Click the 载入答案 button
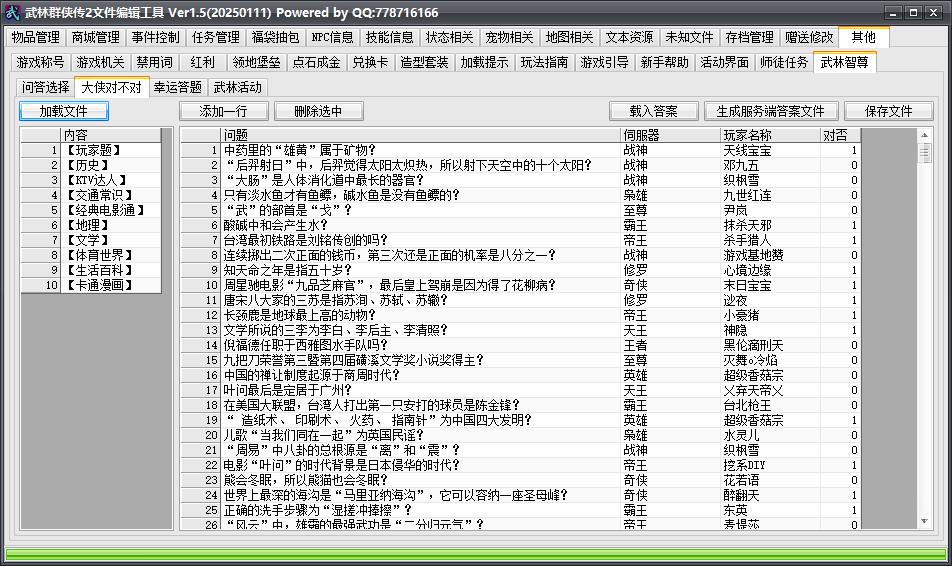The width and height of the screenshot is (952, 566). click(654, 111)
